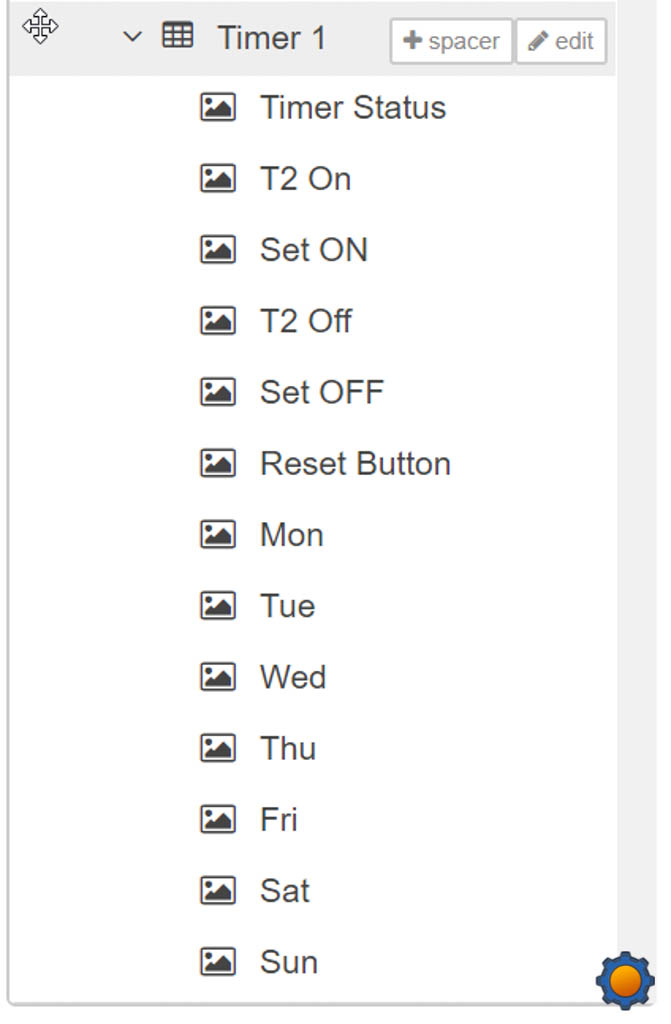
Task: Click the image icon next to Timer Status
Action: (218, 107)
